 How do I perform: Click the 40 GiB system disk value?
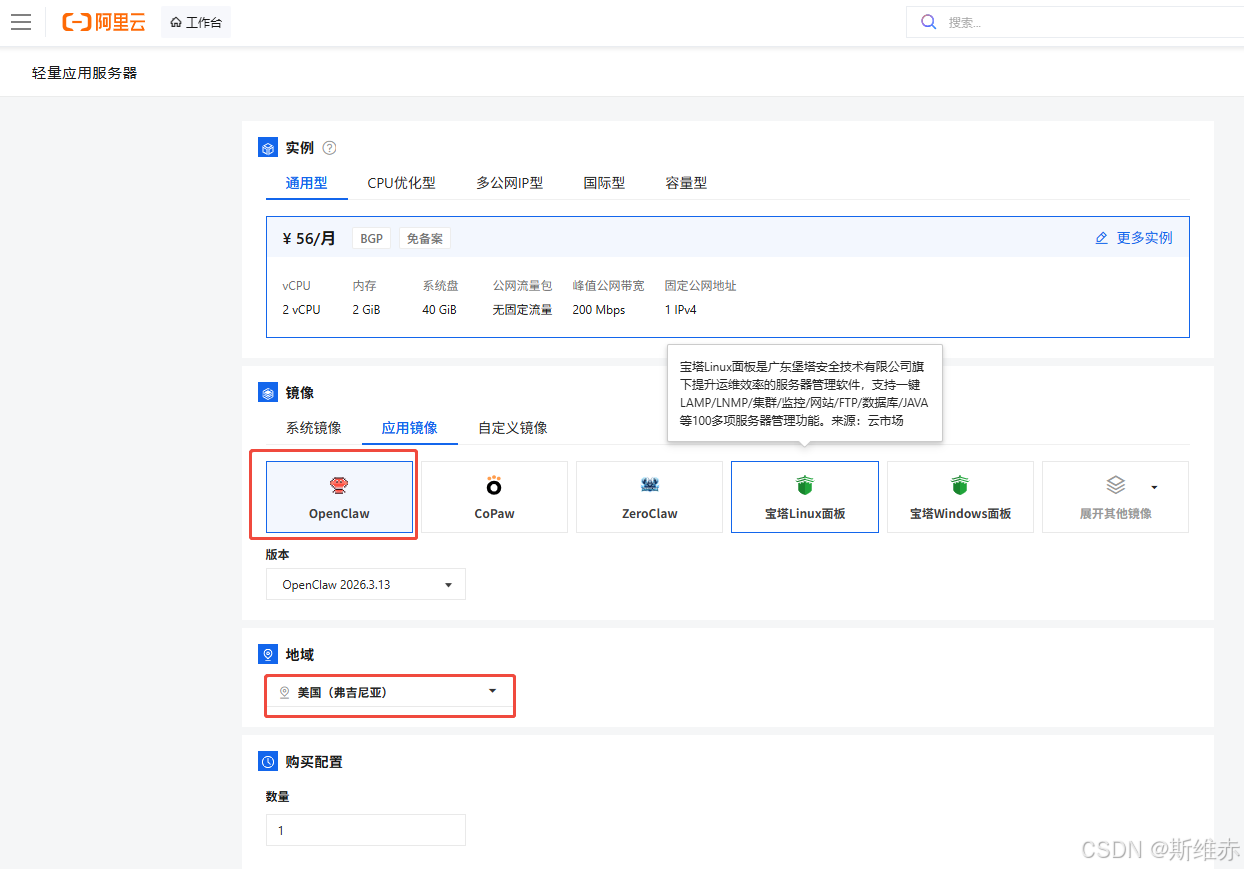(x=439, y=310)
